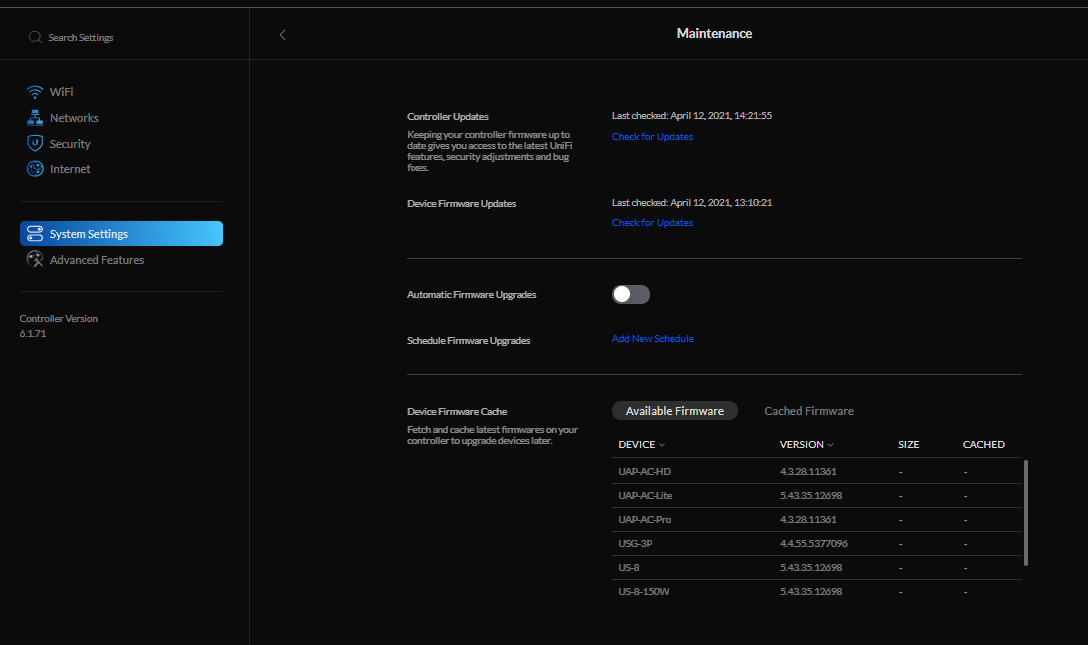Select the Available Firmware tab
Image resolution: width=1088 pixels, height=645 pixels.
tap(674, 411)
